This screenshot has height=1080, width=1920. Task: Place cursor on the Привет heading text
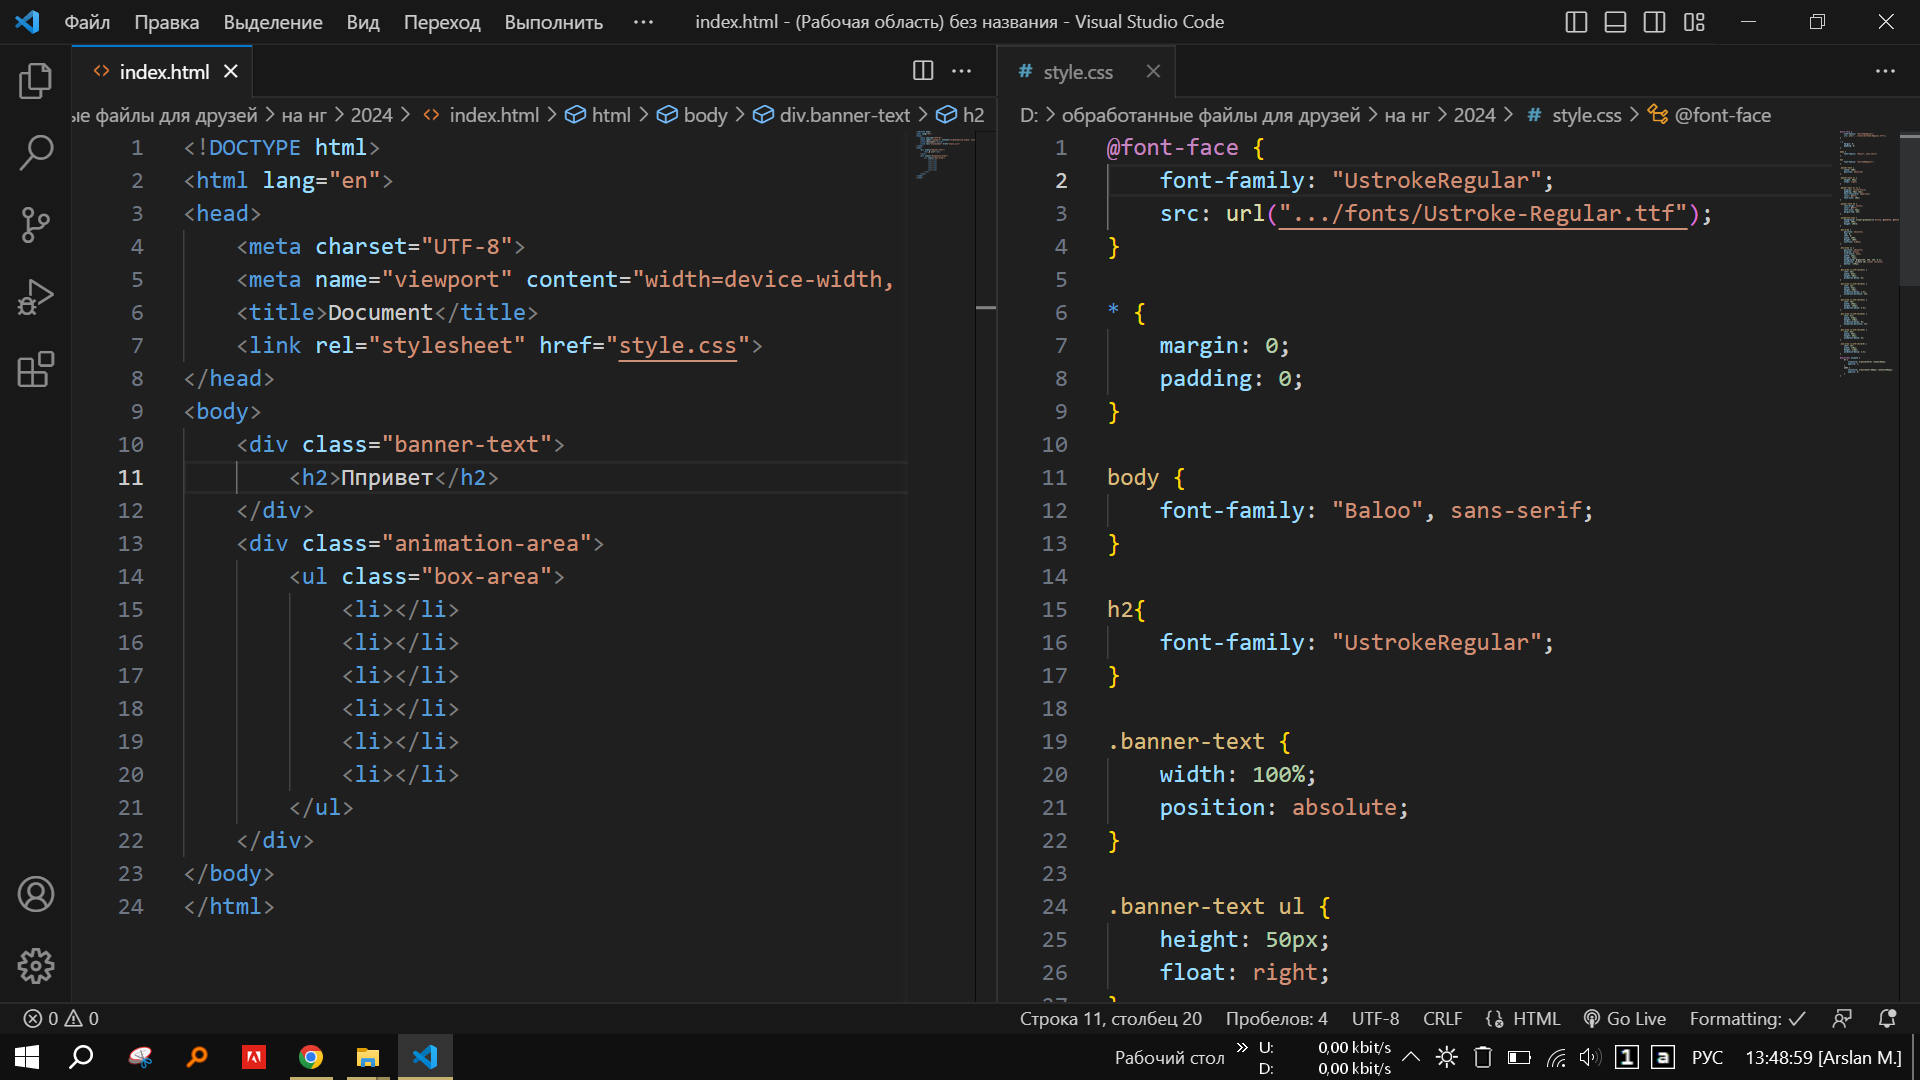pos(387,478)
